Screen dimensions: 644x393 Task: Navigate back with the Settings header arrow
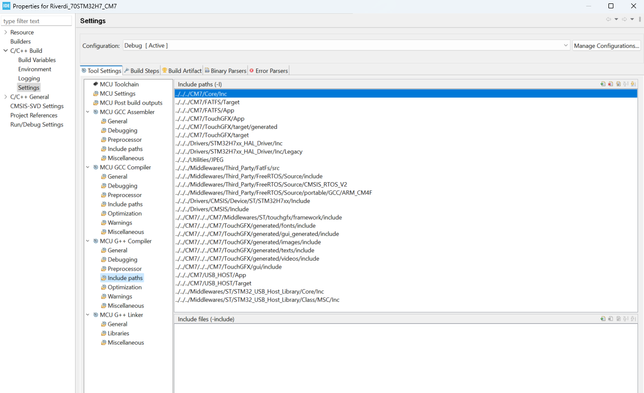608,19
